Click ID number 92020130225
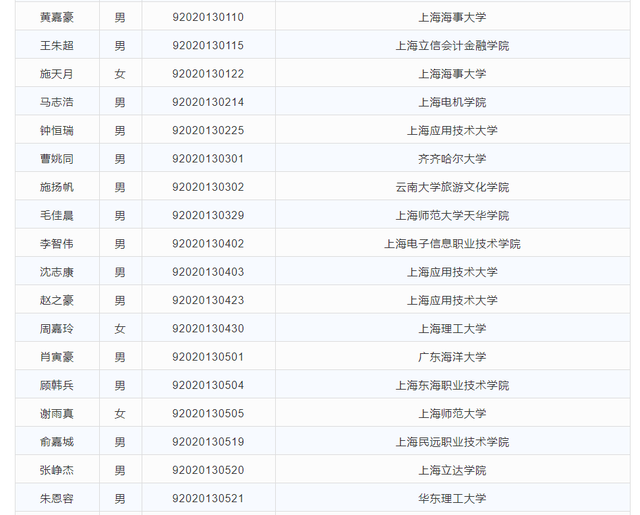Screen dimensions: 640x515 (208, 131)
